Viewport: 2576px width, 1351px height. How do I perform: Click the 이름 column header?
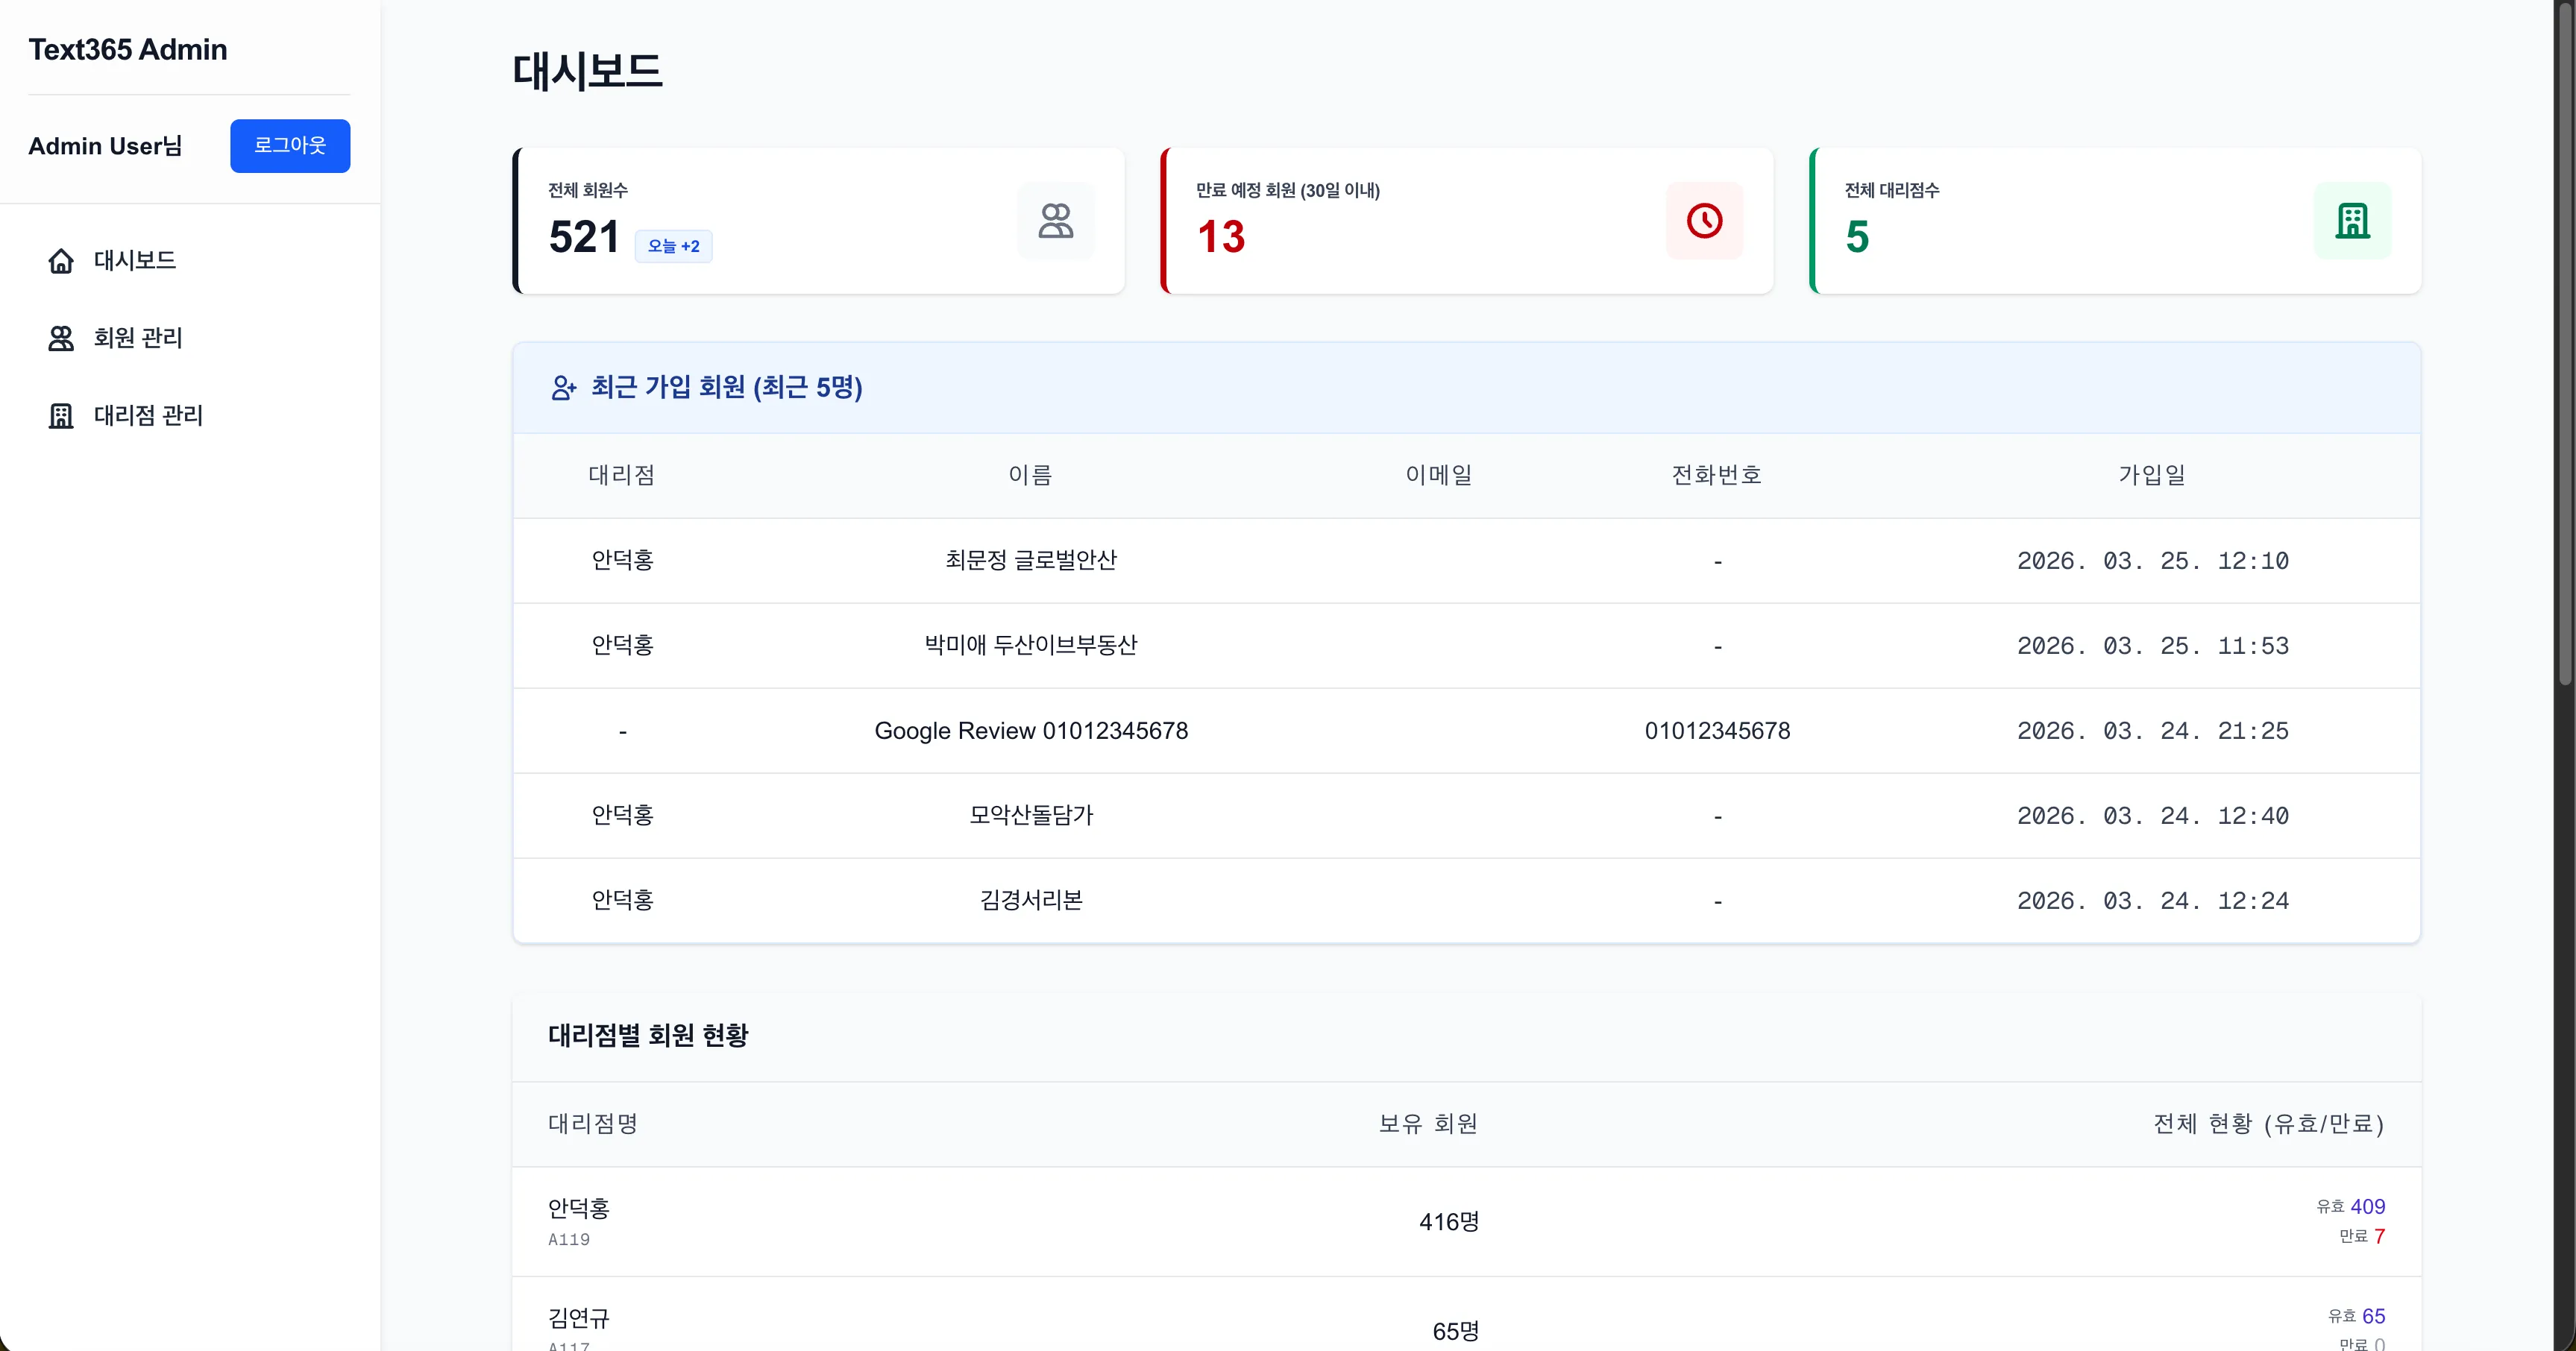coord(1030,475)
